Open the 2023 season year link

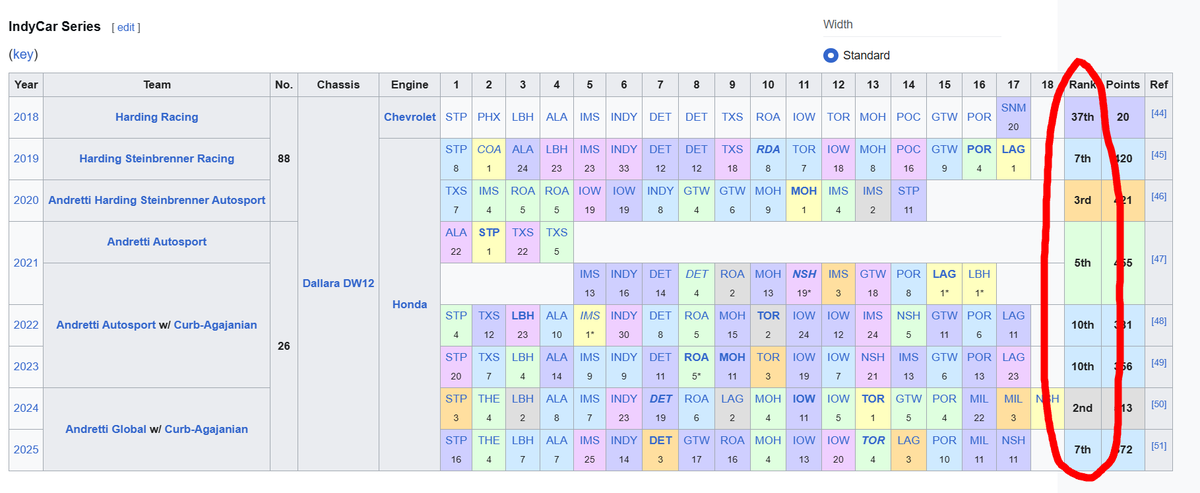26,367
